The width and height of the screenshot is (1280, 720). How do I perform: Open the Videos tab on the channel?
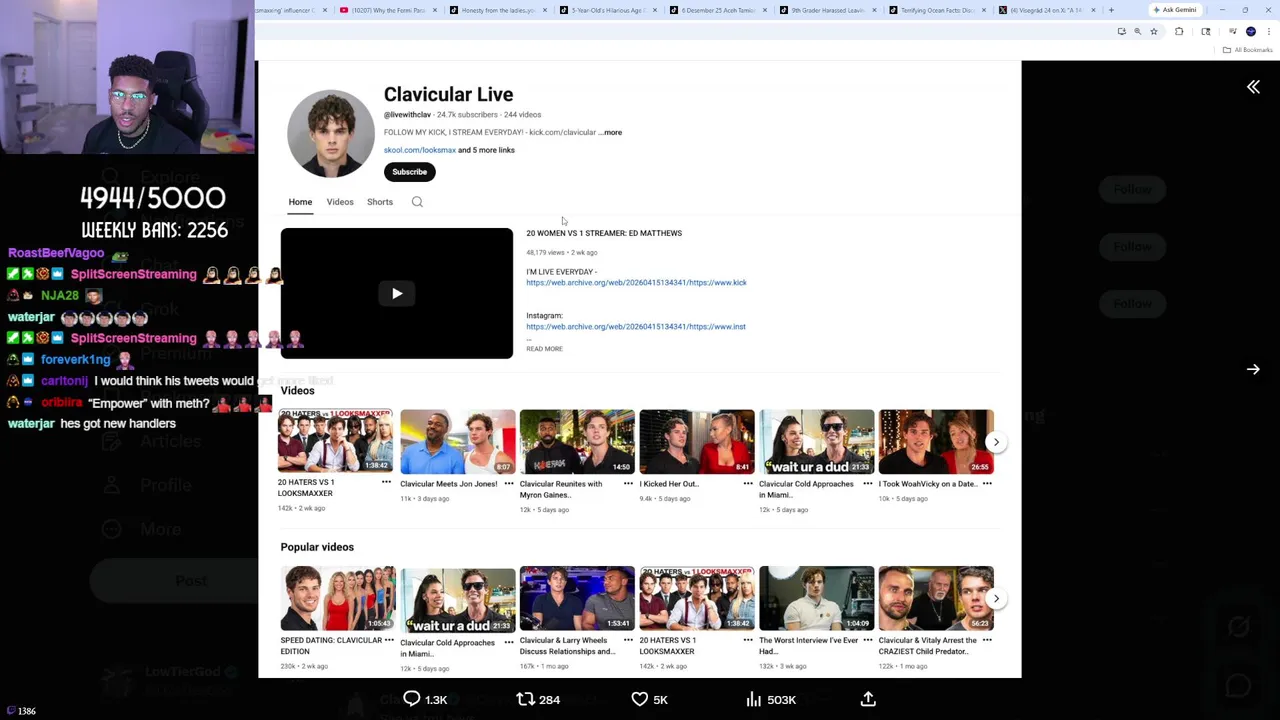(x=340, y=202)
